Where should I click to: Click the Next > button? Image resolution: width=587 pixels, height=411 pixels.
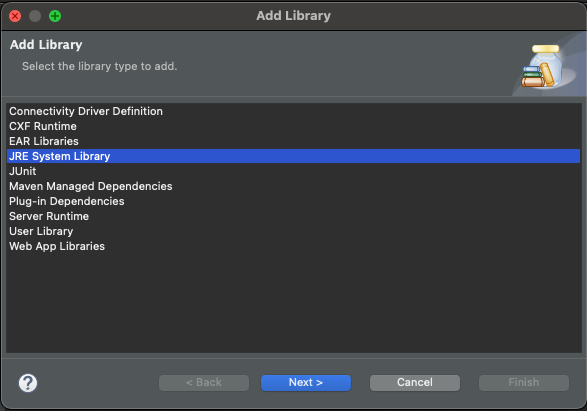coord(306,383)
